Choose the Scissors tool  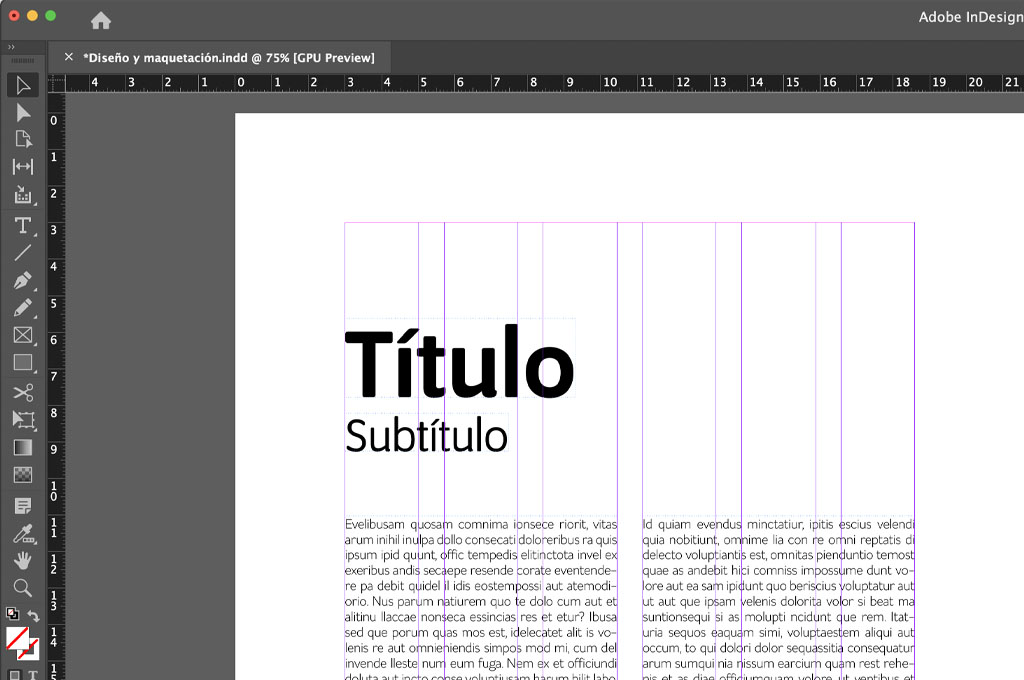point(23,392)
